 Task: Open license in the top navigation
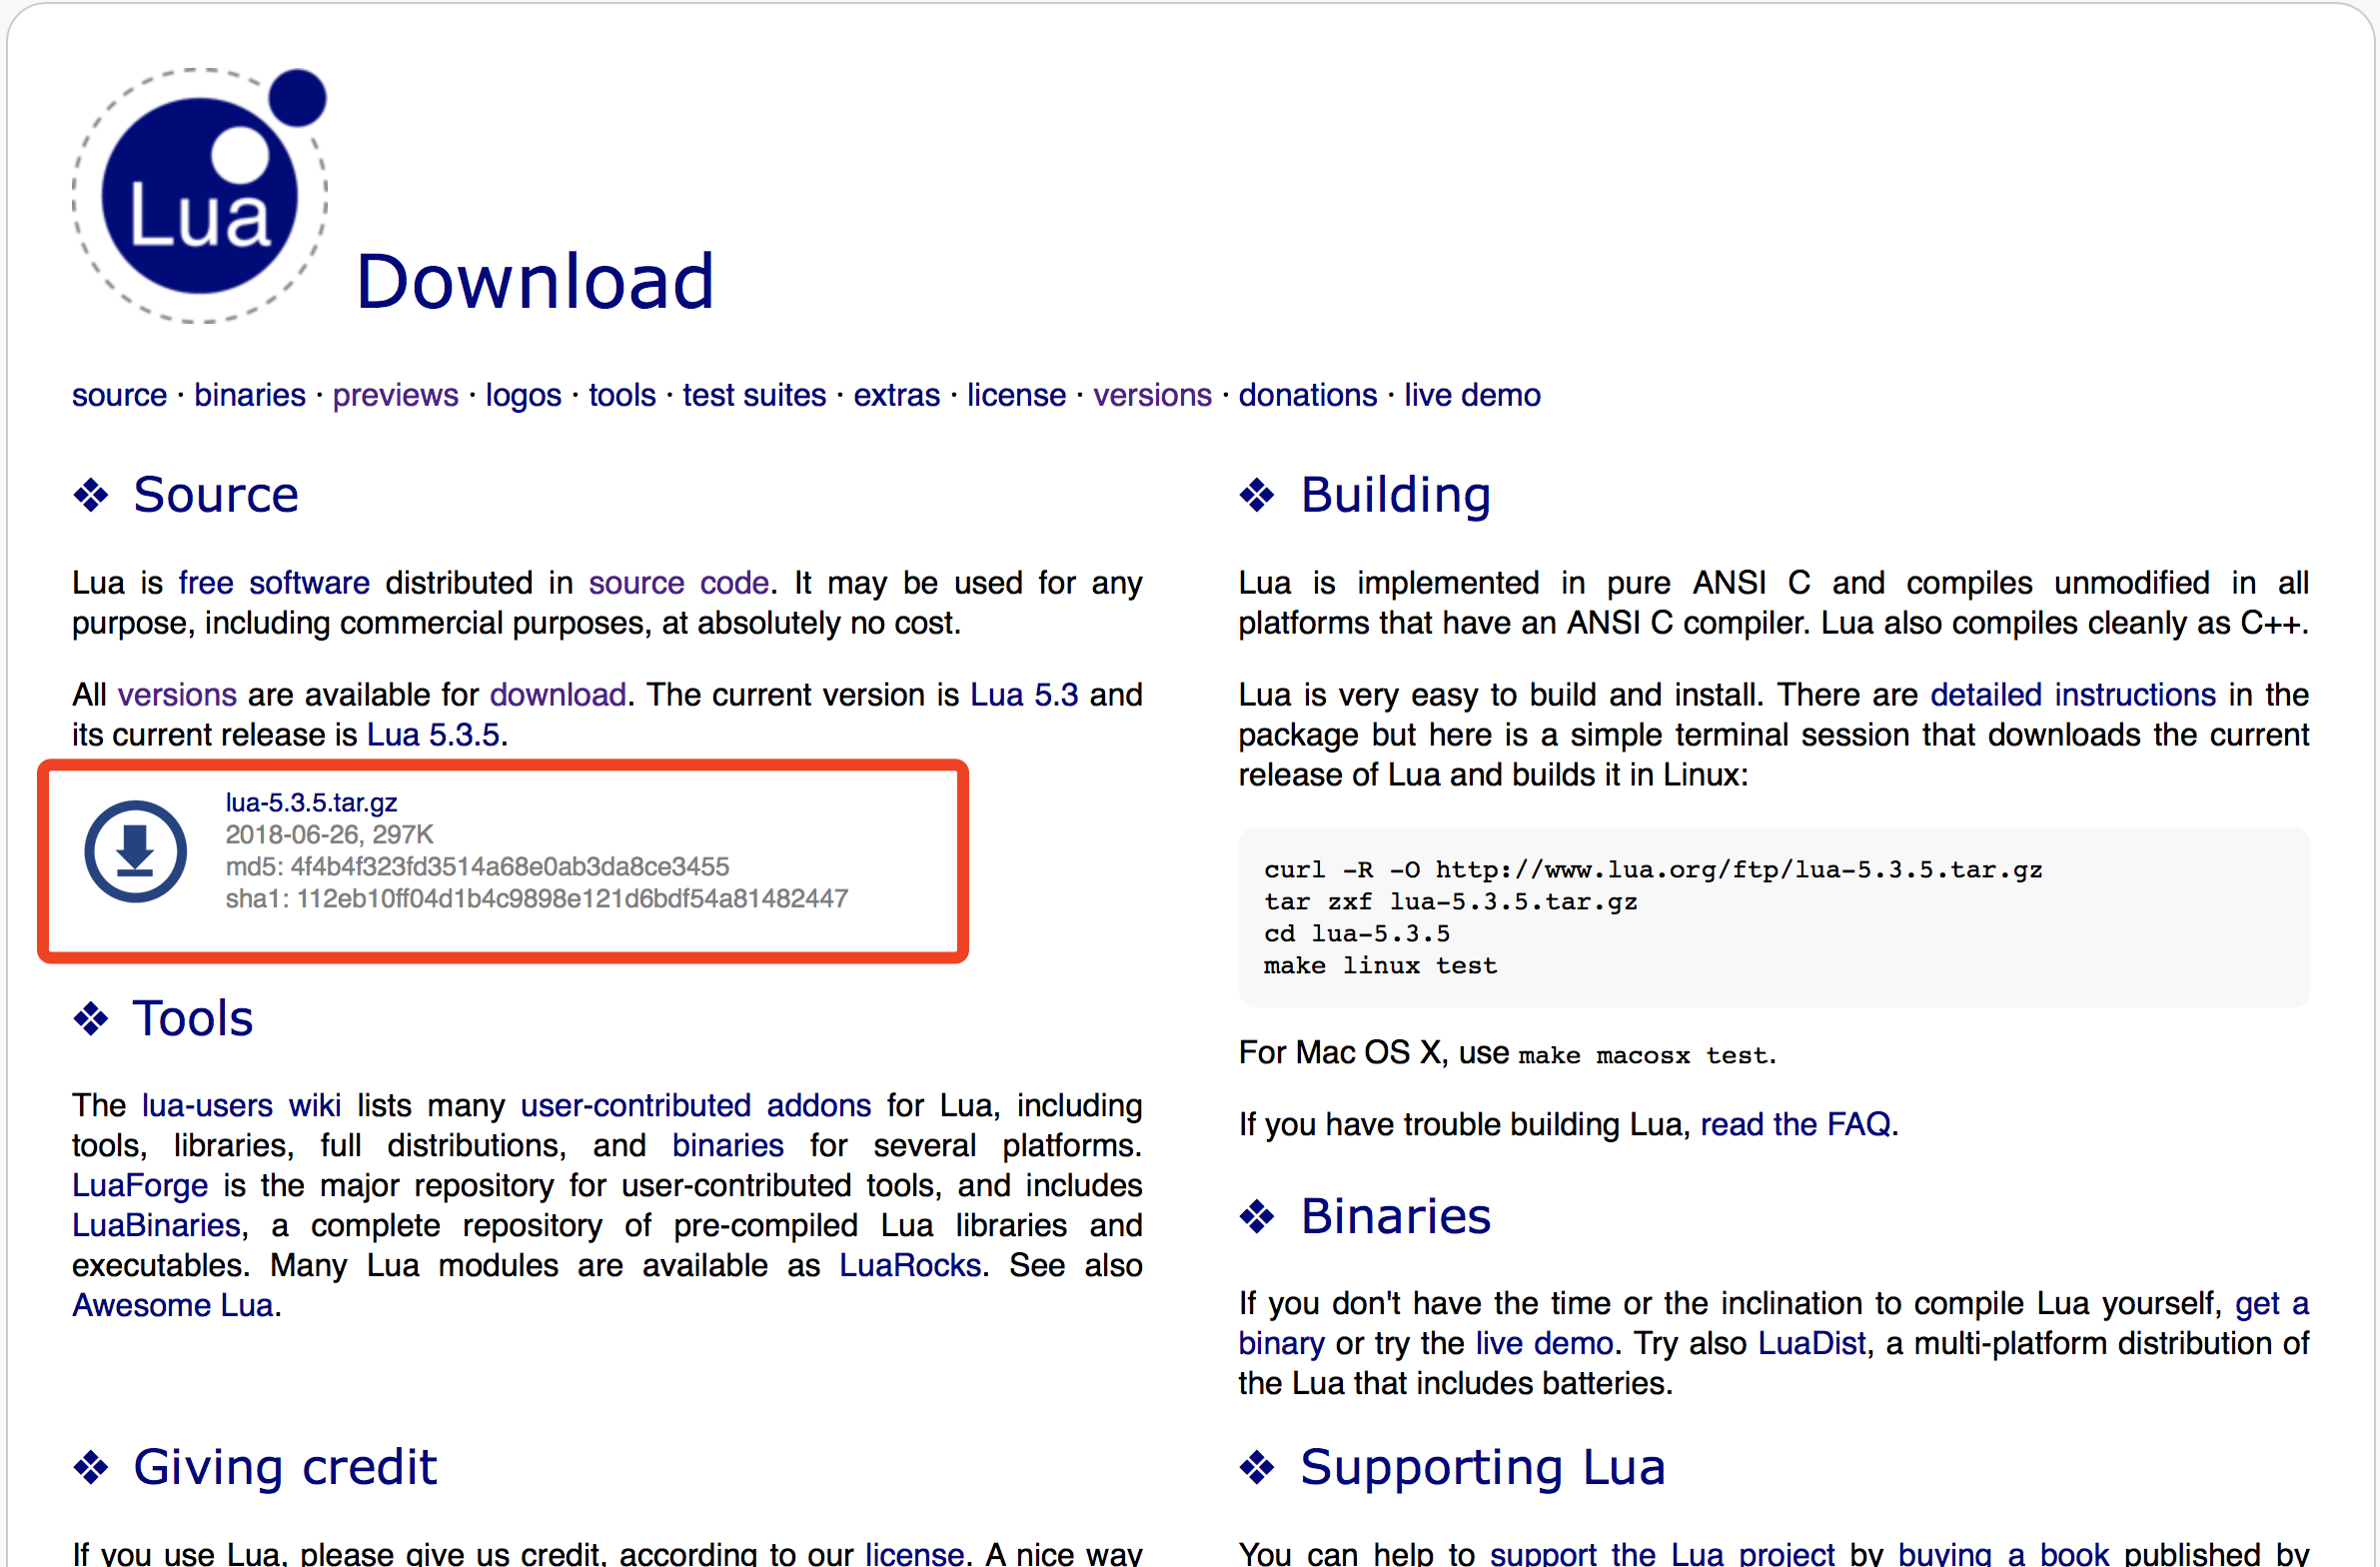pyautogui.click(x=1016, y=395)
